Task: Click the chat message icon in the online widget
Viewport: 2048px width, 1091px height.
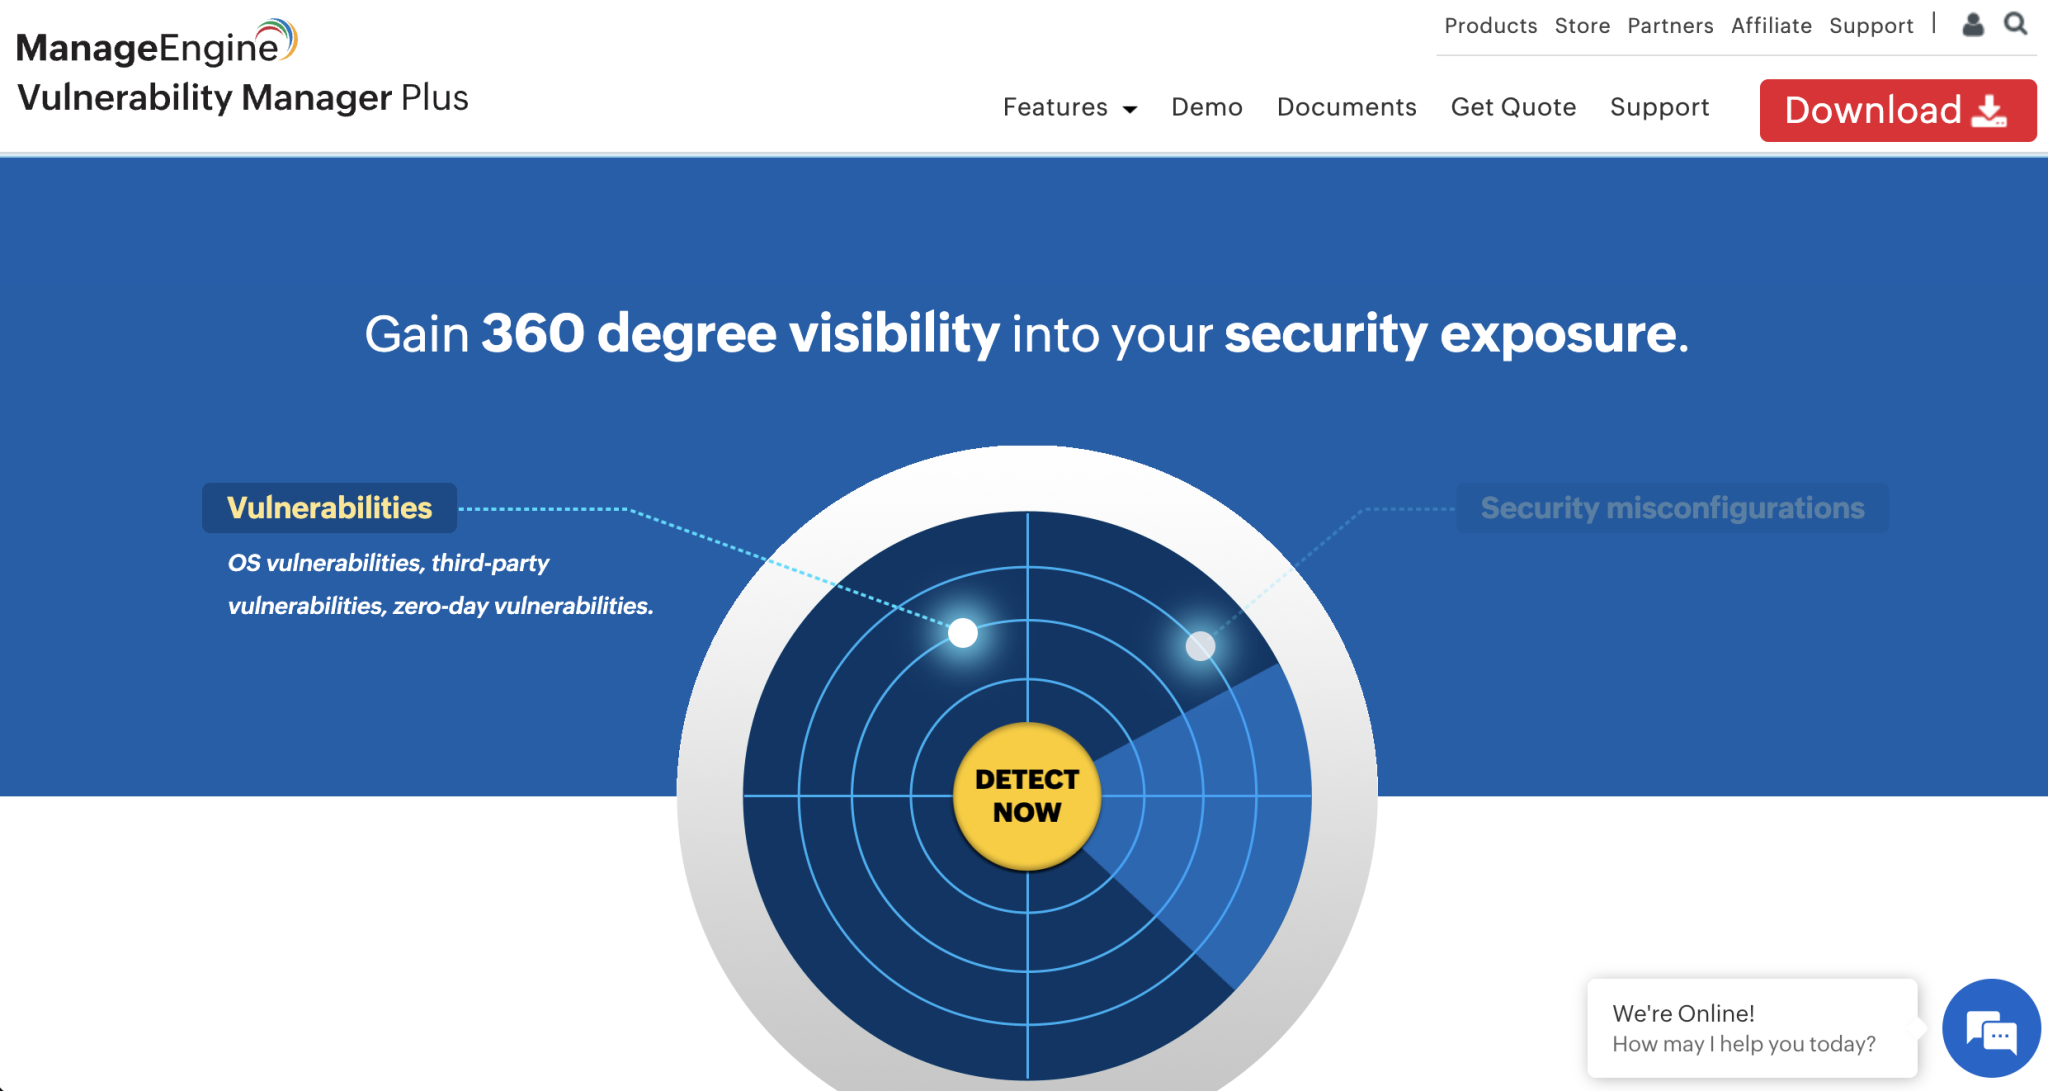Action: (1991, 1027)
